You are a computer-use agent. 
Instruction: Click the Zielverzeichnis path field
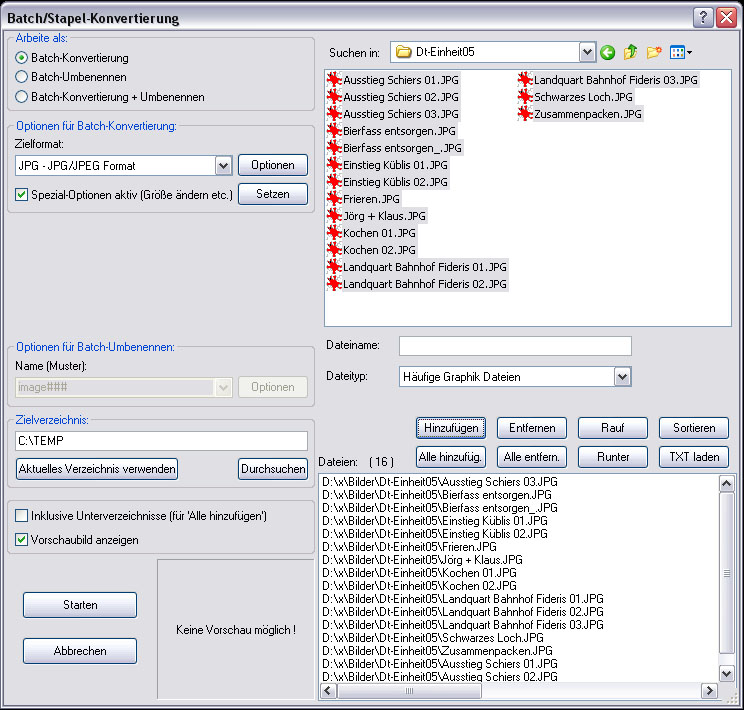(x=161, y=441)
